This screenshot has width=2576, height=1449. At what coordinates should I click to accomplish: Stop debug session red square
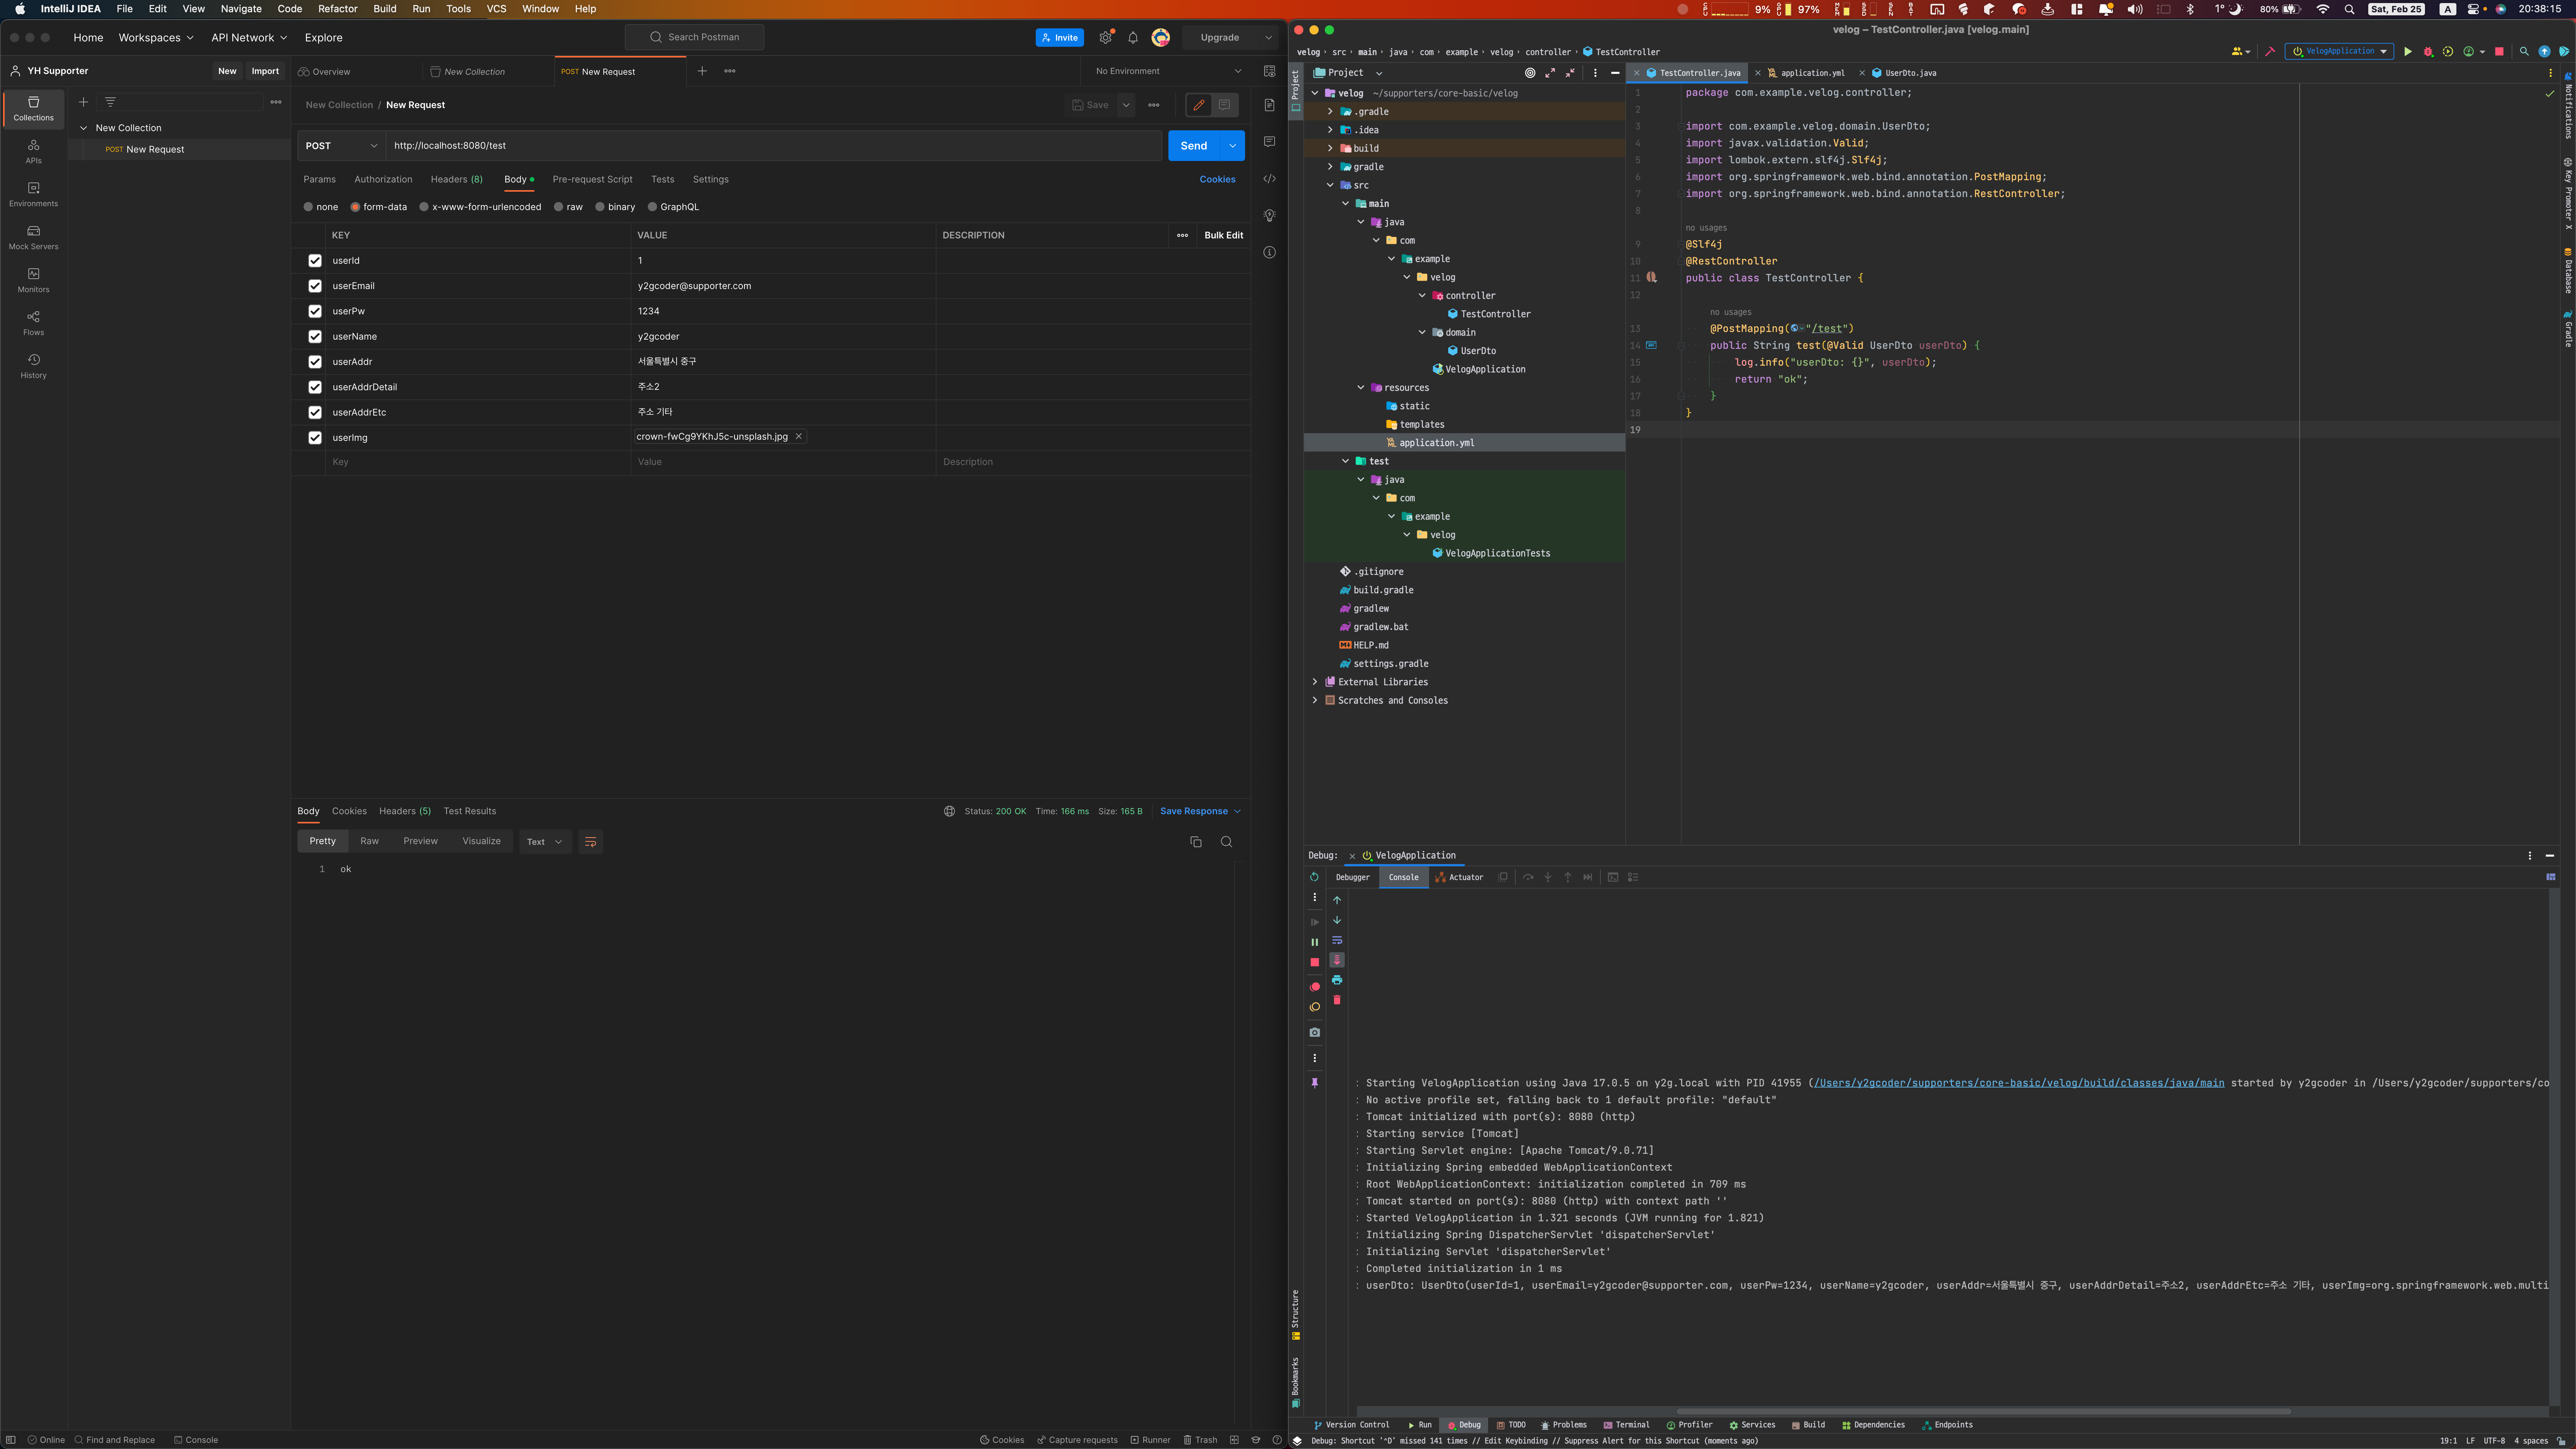1314,962
